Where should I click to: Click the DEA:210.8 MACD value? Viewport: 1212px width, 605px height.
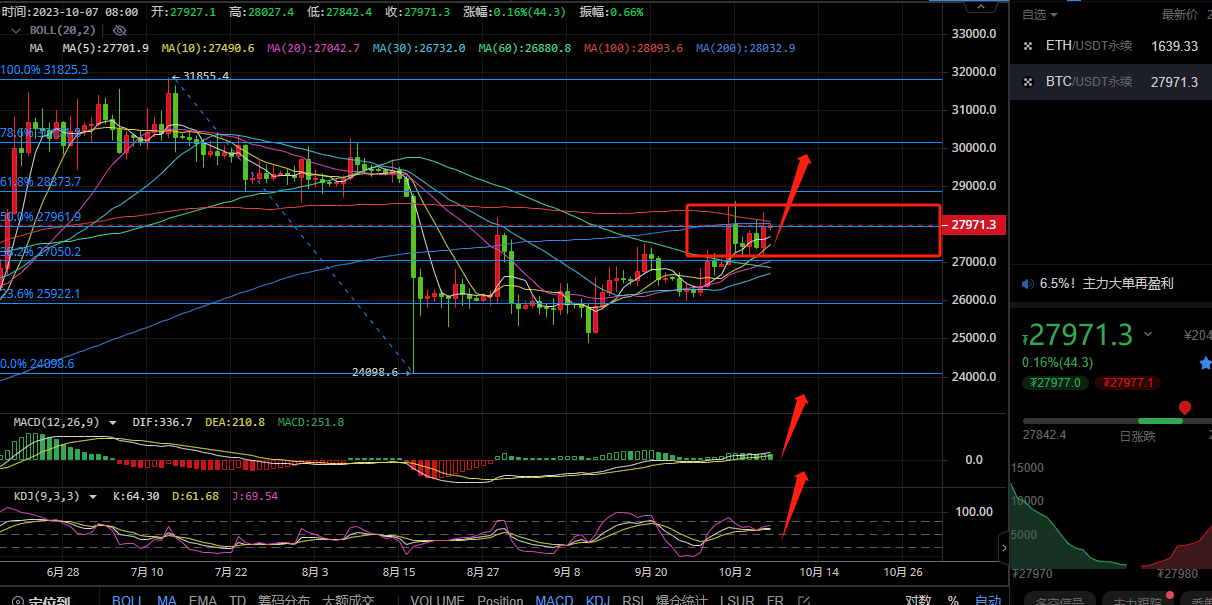tap(235, 423)
